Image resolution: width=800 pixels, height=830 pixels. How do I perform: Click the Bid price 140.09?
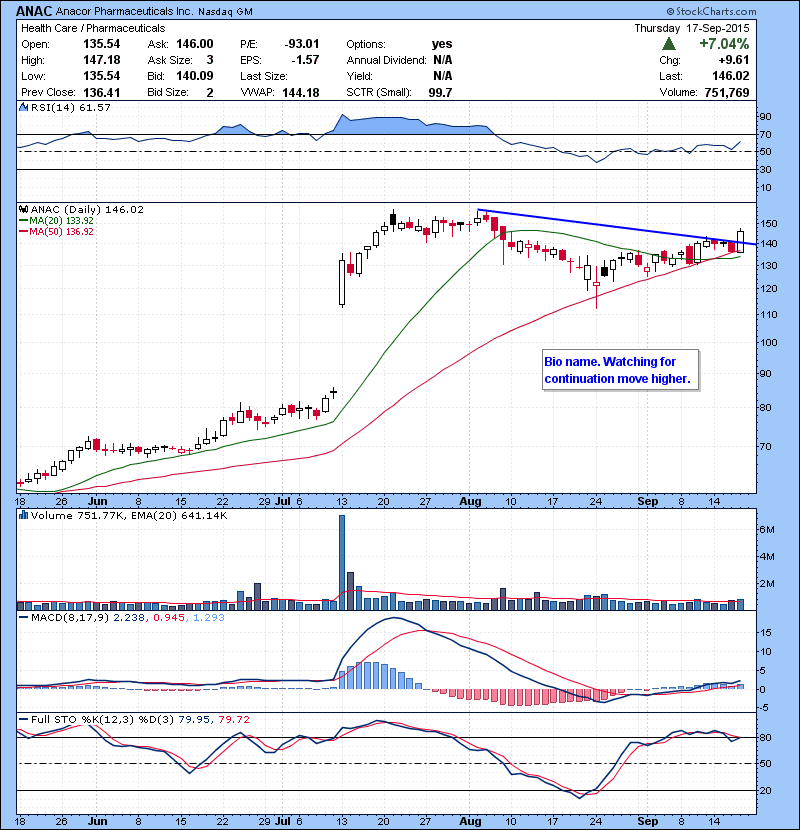click(195, 76)
